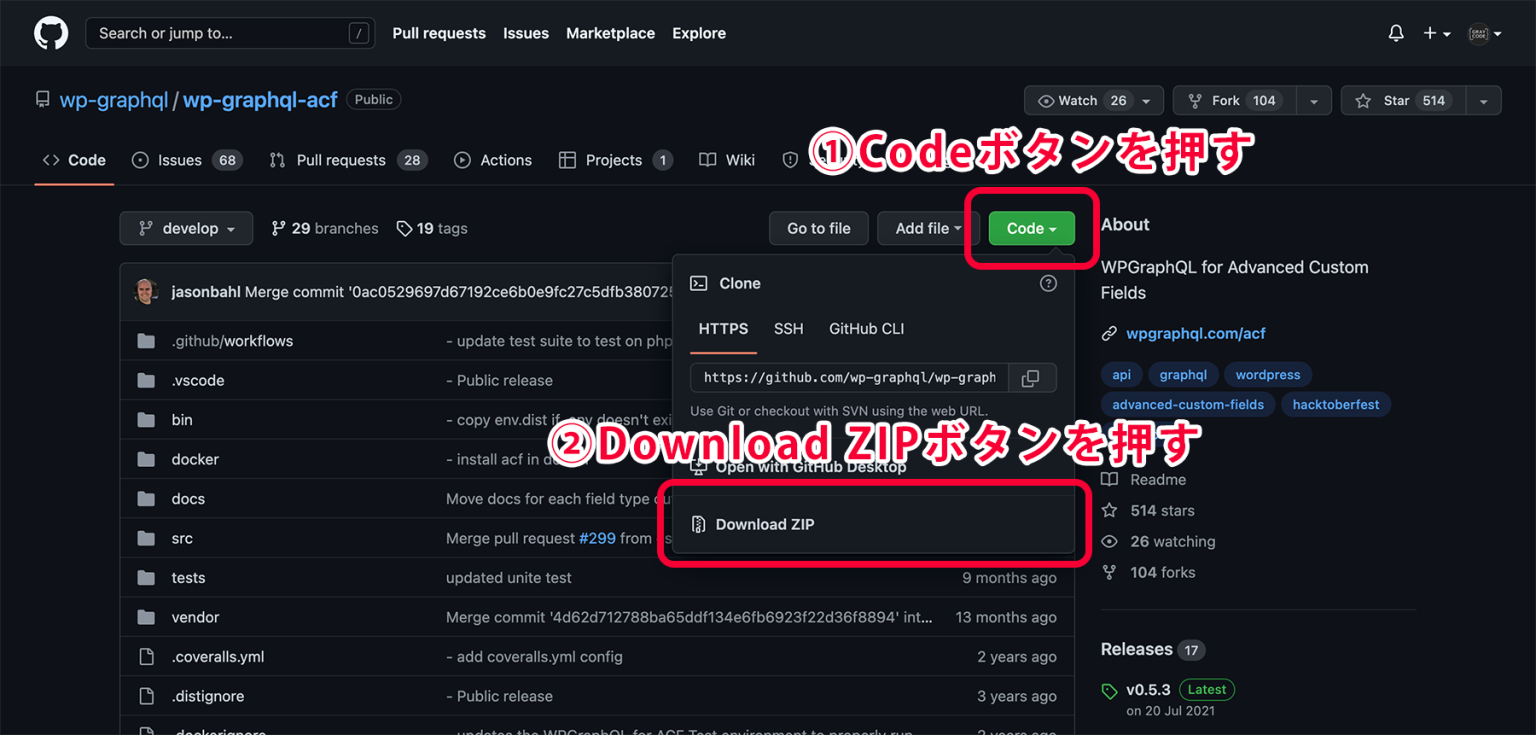Open 'updated unite test' commit message

point(509,578)
